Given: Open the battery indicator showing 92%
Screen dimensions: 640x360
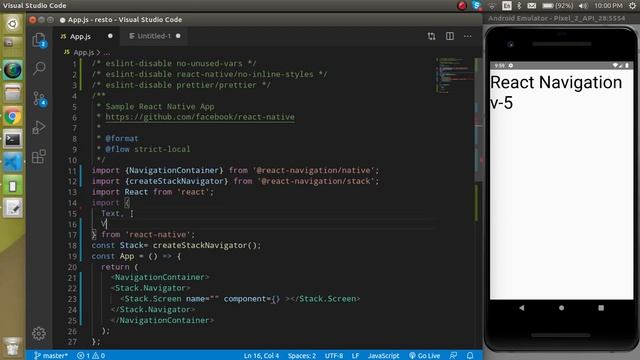Looking at the screenshot, I should [x=558, y=6].
